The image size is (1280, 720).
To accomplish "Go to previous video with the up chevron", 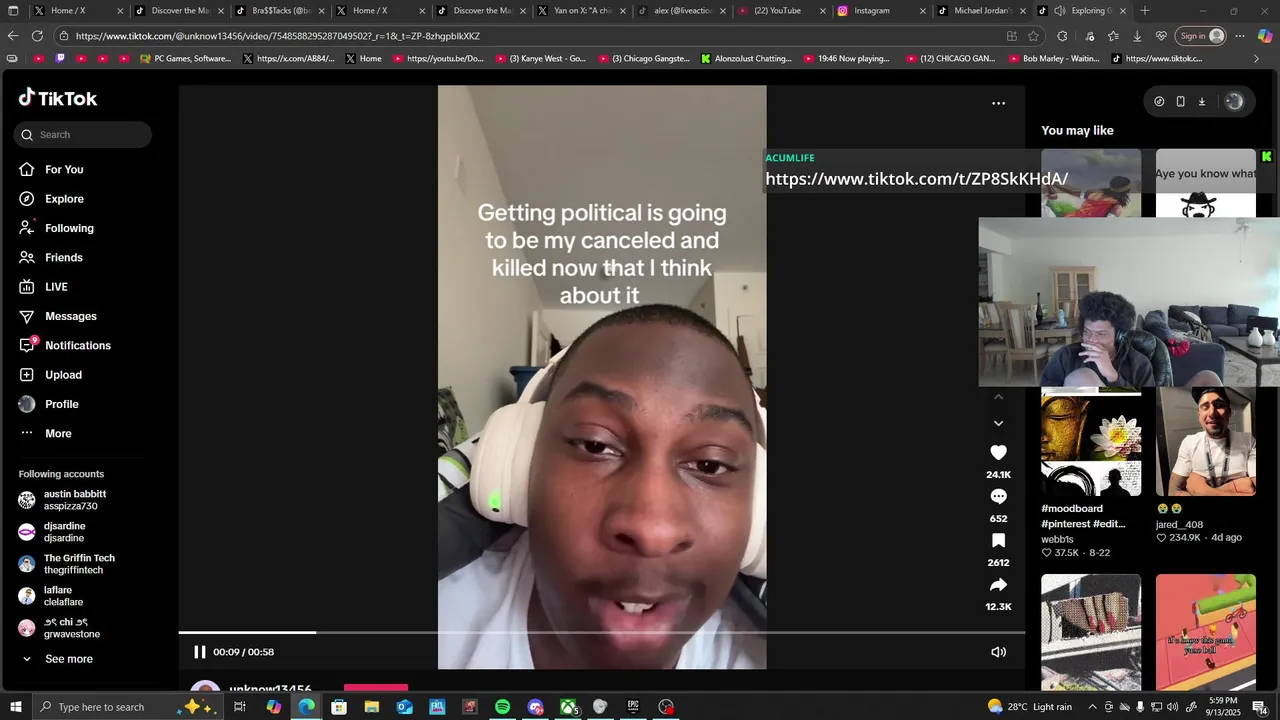I will pos(998,397).
